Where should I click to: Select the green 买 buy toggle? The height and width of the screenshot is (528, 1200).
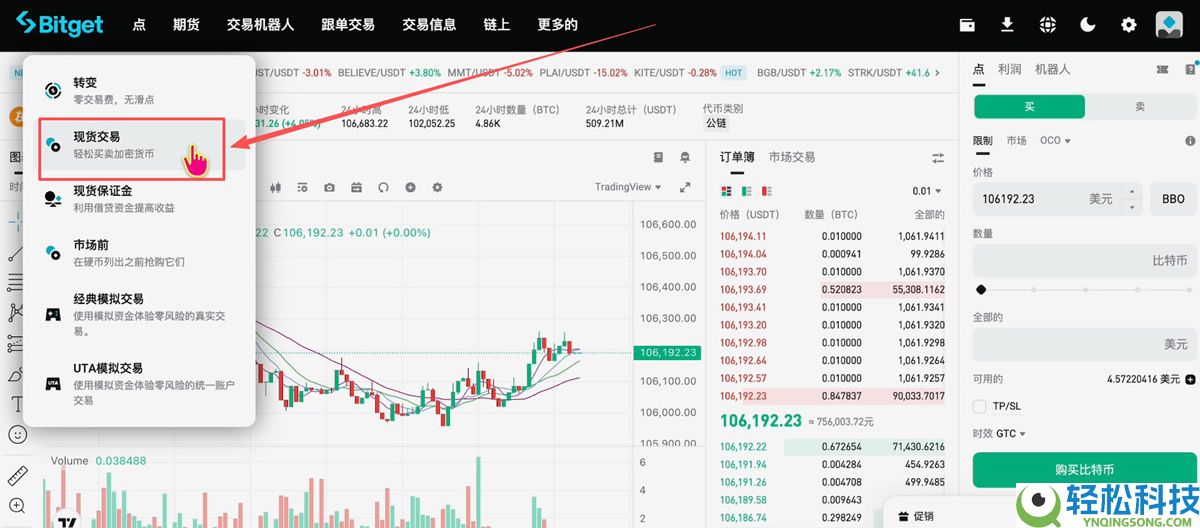pos(1029,106)
